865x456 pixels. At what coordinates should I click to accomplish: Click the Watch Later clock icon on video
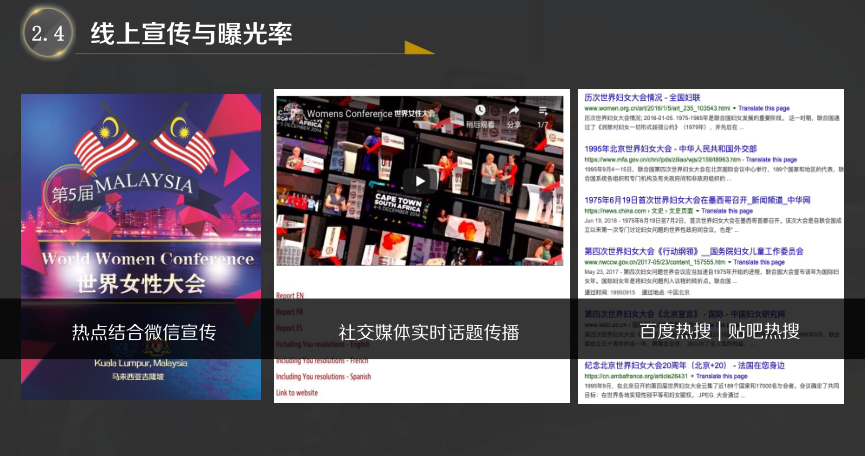[480, 111]
